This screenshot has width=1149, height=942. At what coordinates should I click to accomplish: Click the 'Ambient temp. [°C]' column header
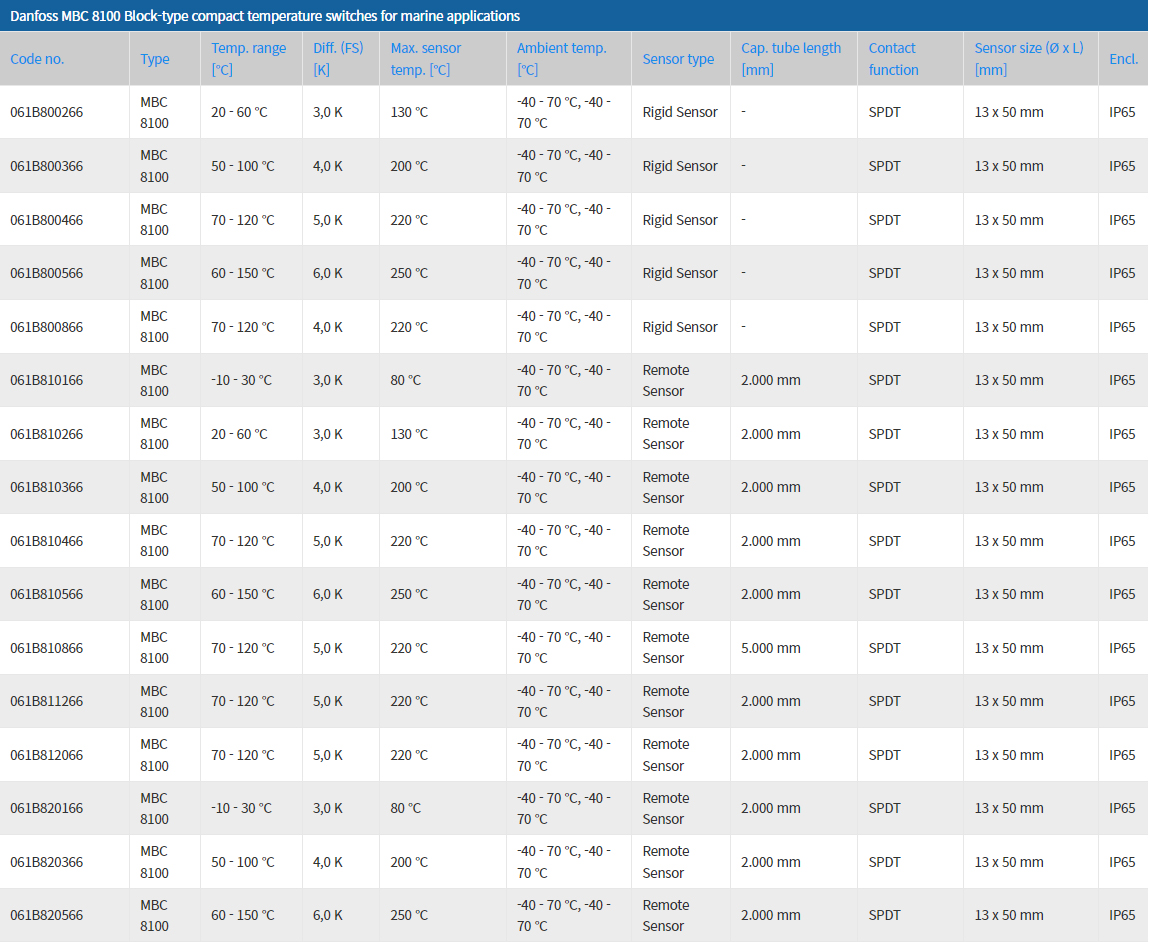click(x=561, y=59)
